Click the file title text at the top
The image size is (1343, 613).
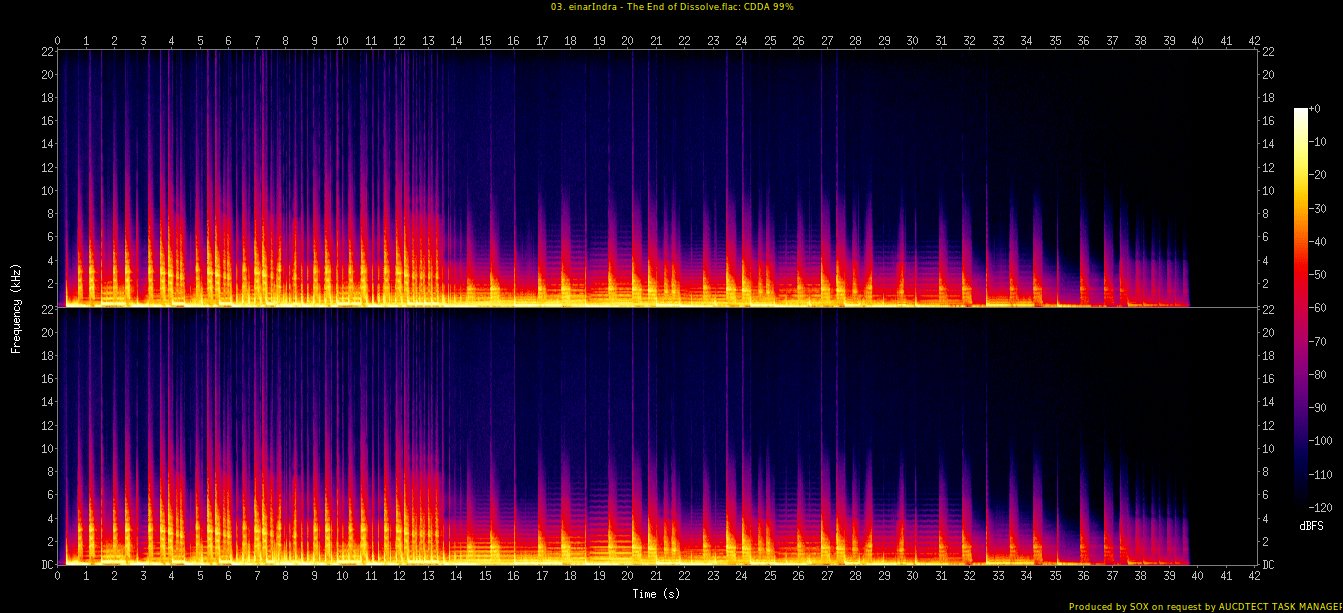click(671, 6)
